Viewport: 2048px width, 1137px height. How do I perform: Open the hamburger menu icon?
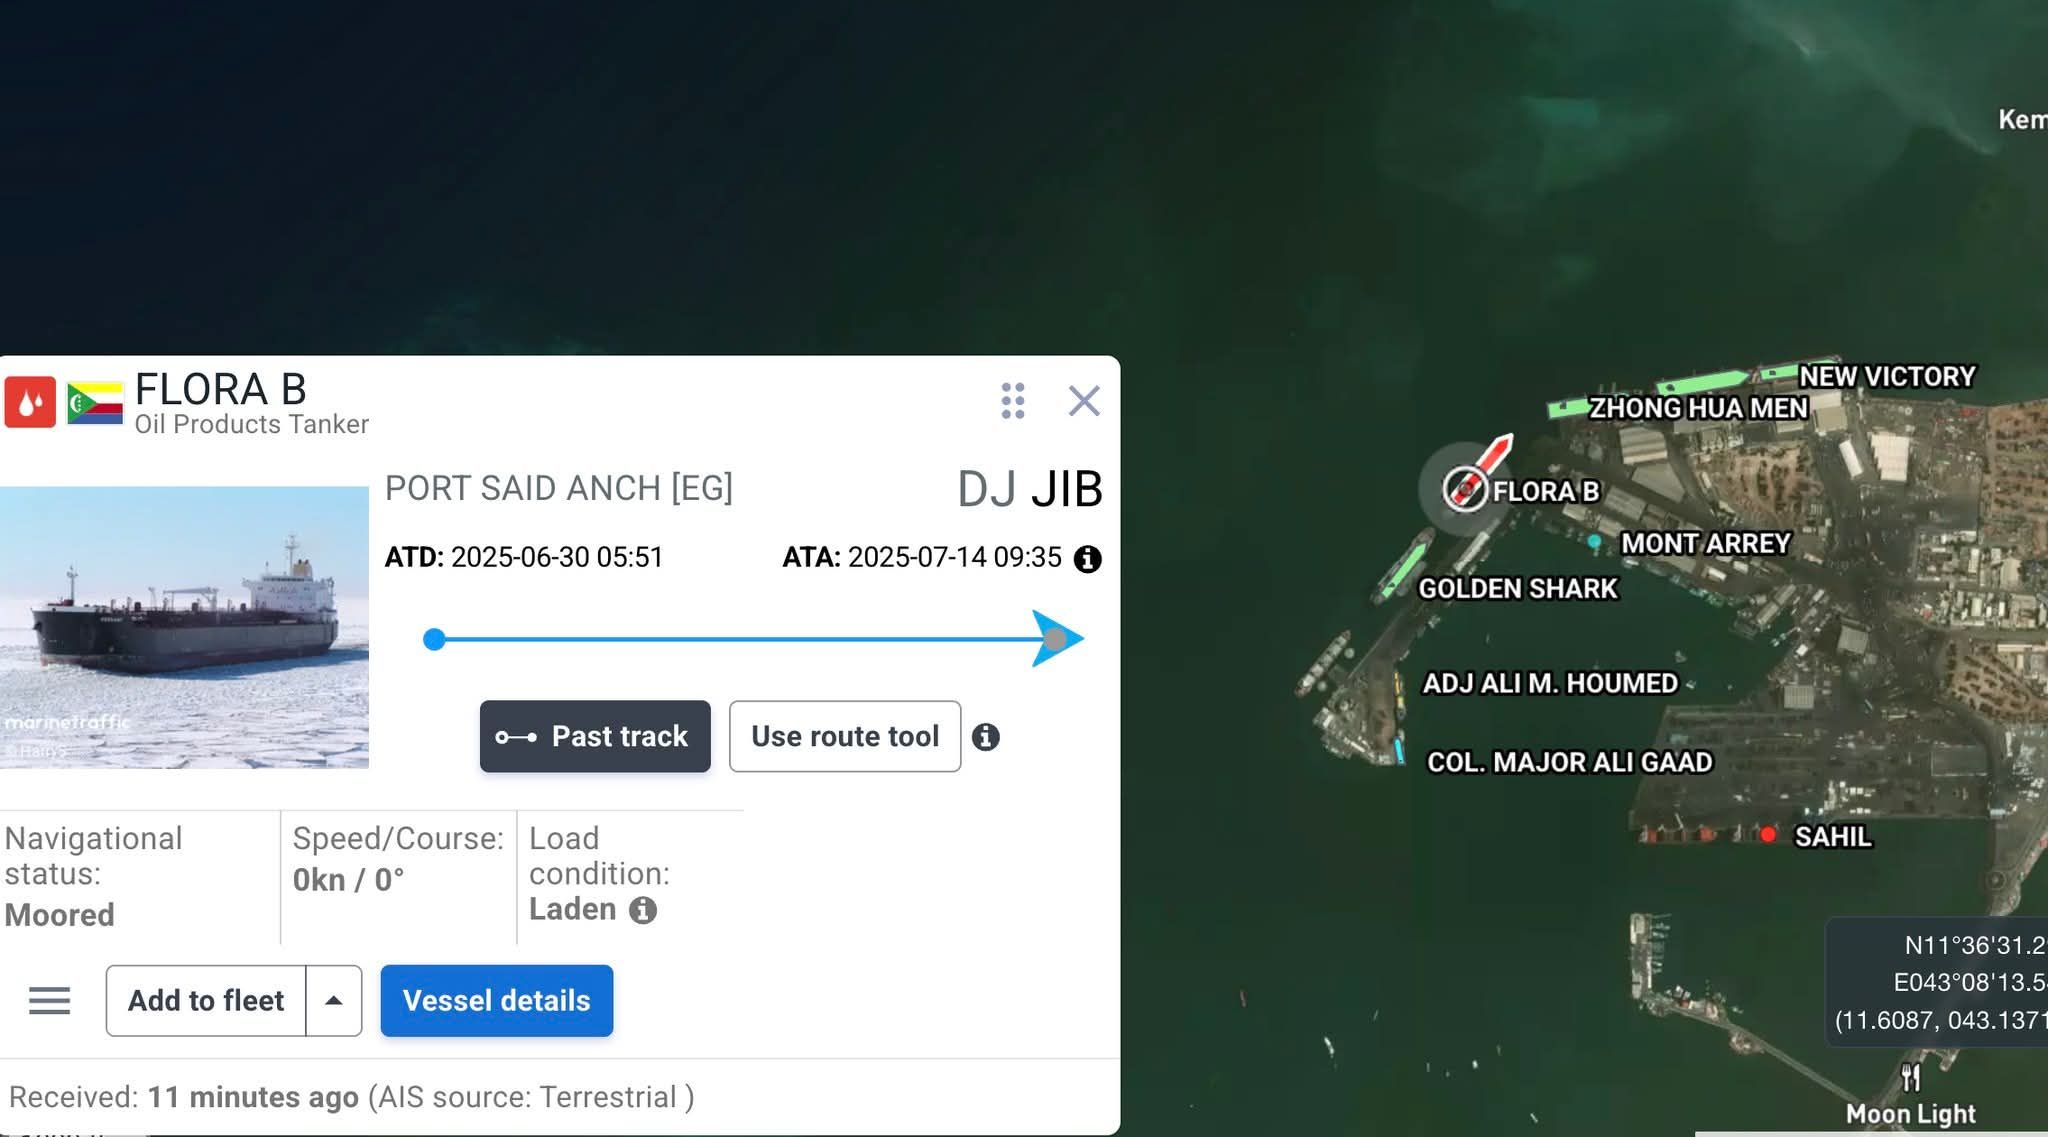[49, 1001]
